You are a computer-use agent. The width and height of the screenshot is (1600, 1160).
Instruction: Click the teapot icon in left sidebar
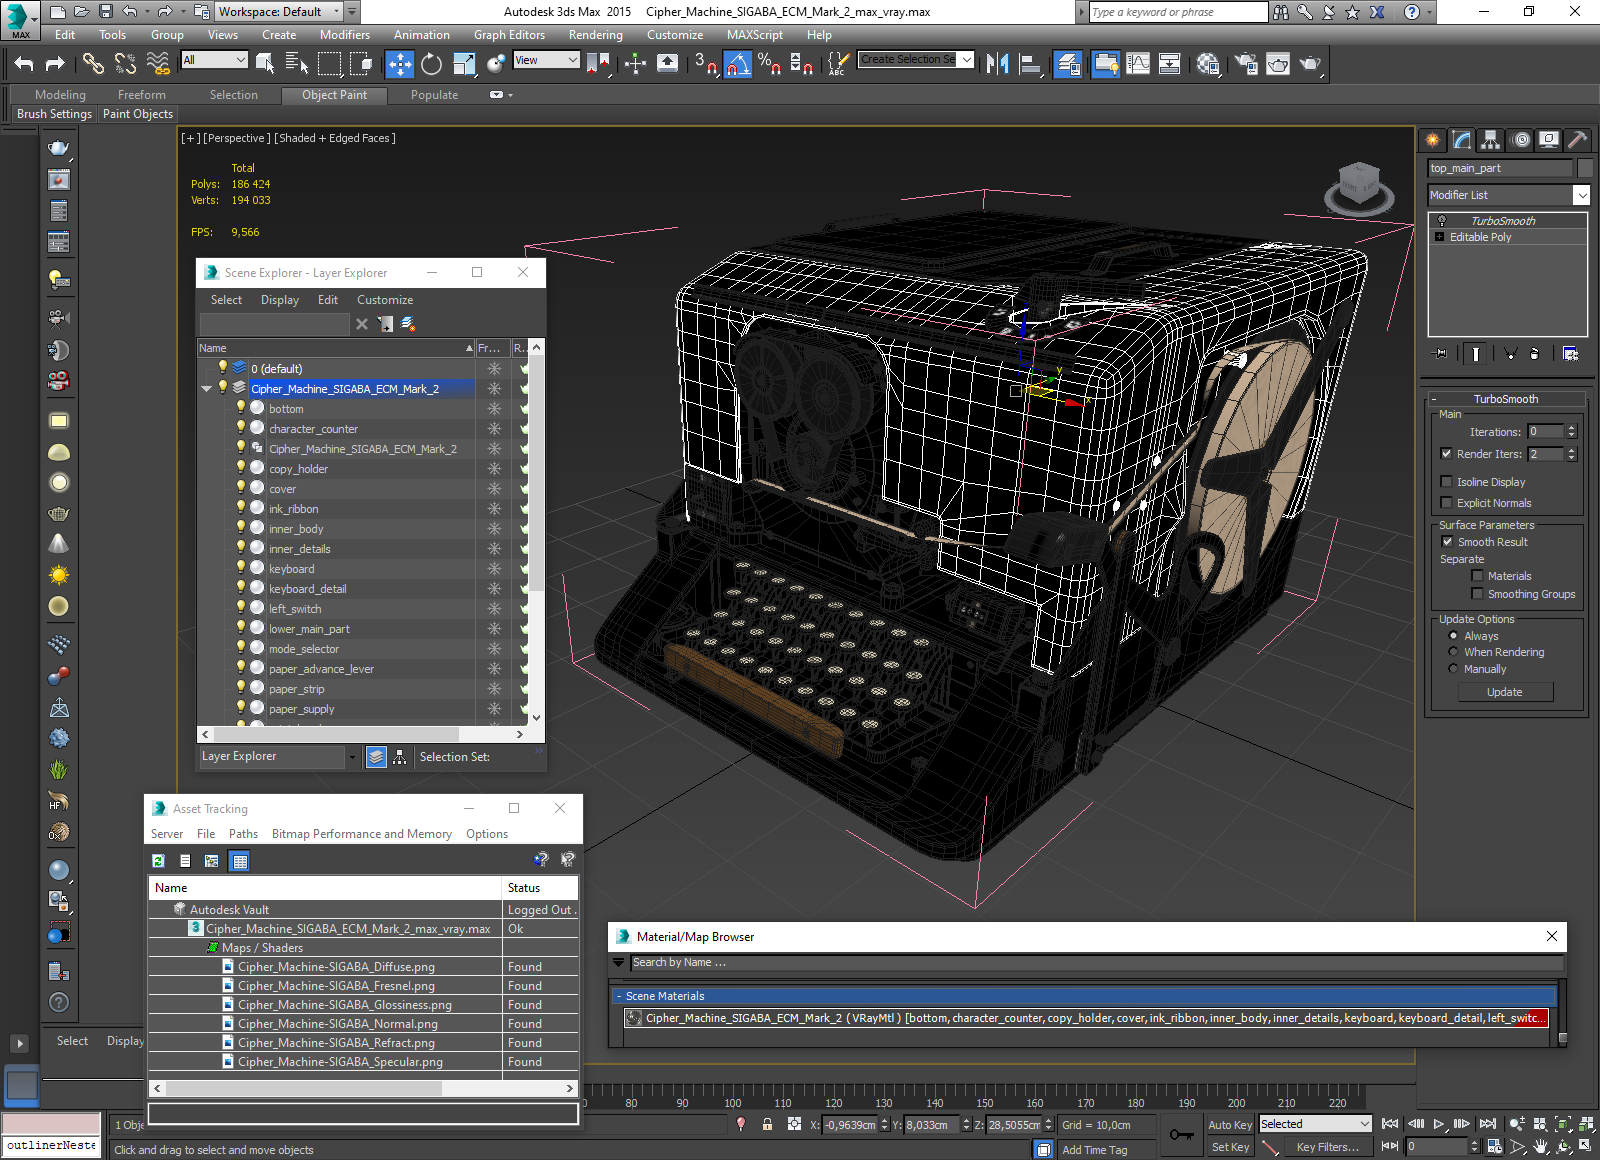pyautogui.click(x=59, y=148)
